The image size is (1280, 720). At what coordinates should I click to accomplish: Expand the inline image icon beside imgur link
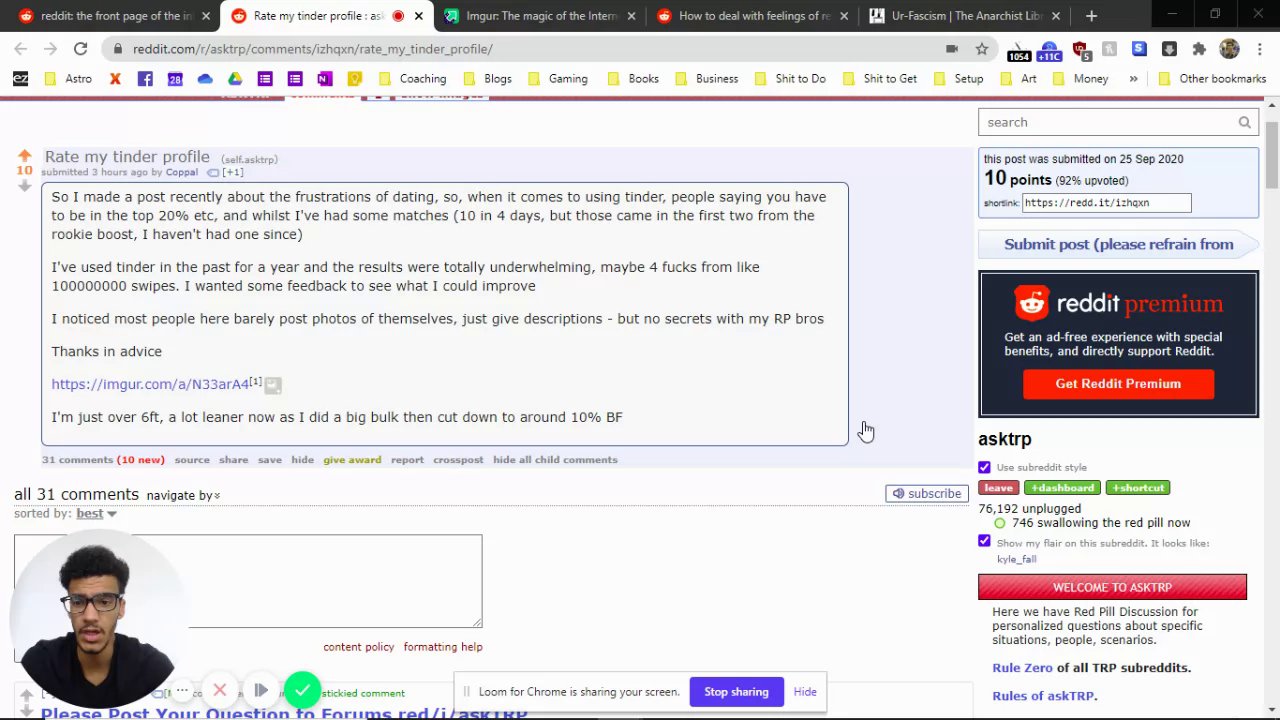[x=273, y=385]
